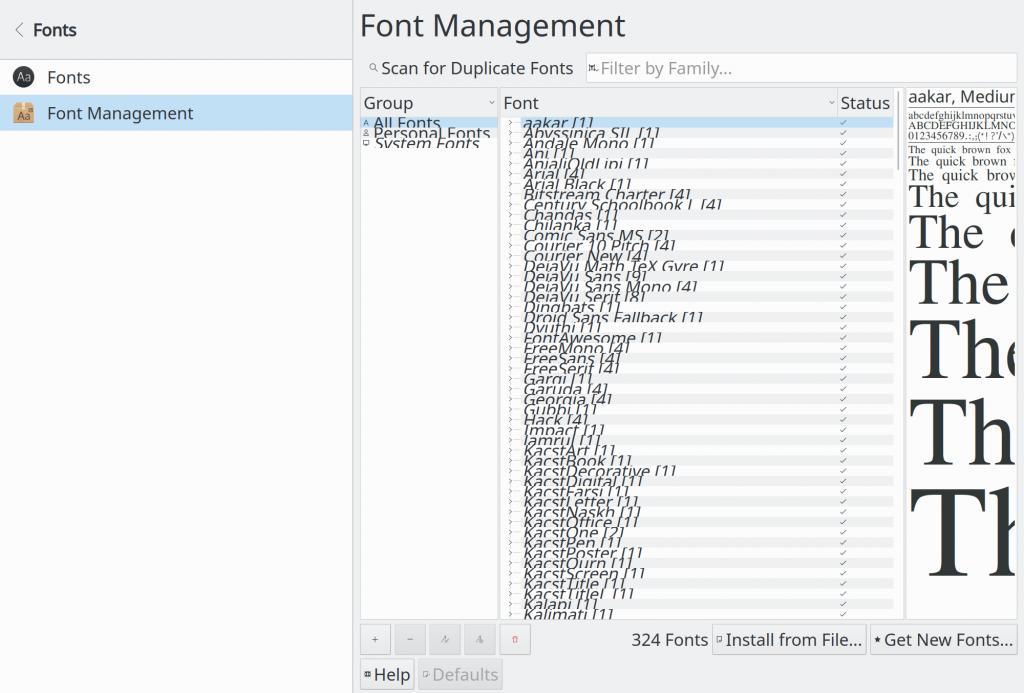
Task: Click the status checkmark for Arial Black
Action: [844, 185]
